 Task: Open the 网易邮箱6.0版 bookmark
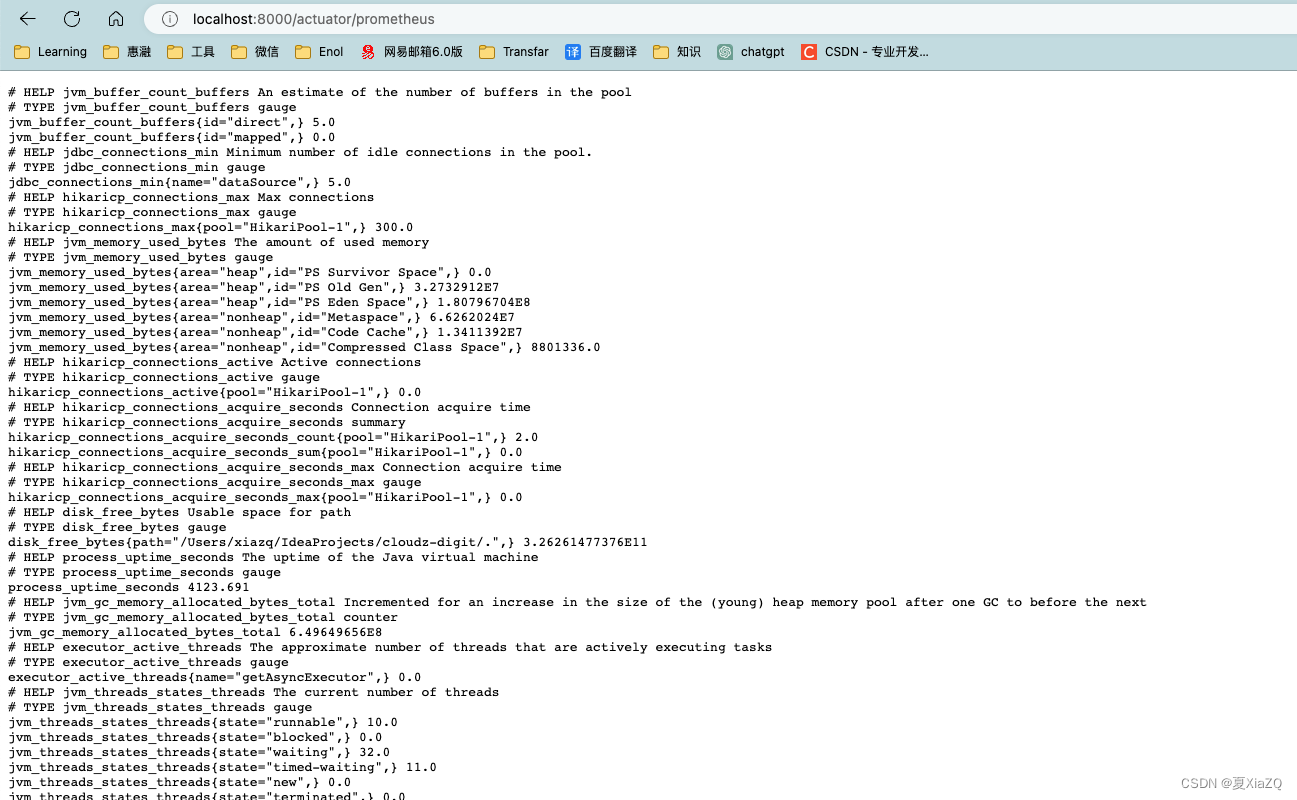411,52
